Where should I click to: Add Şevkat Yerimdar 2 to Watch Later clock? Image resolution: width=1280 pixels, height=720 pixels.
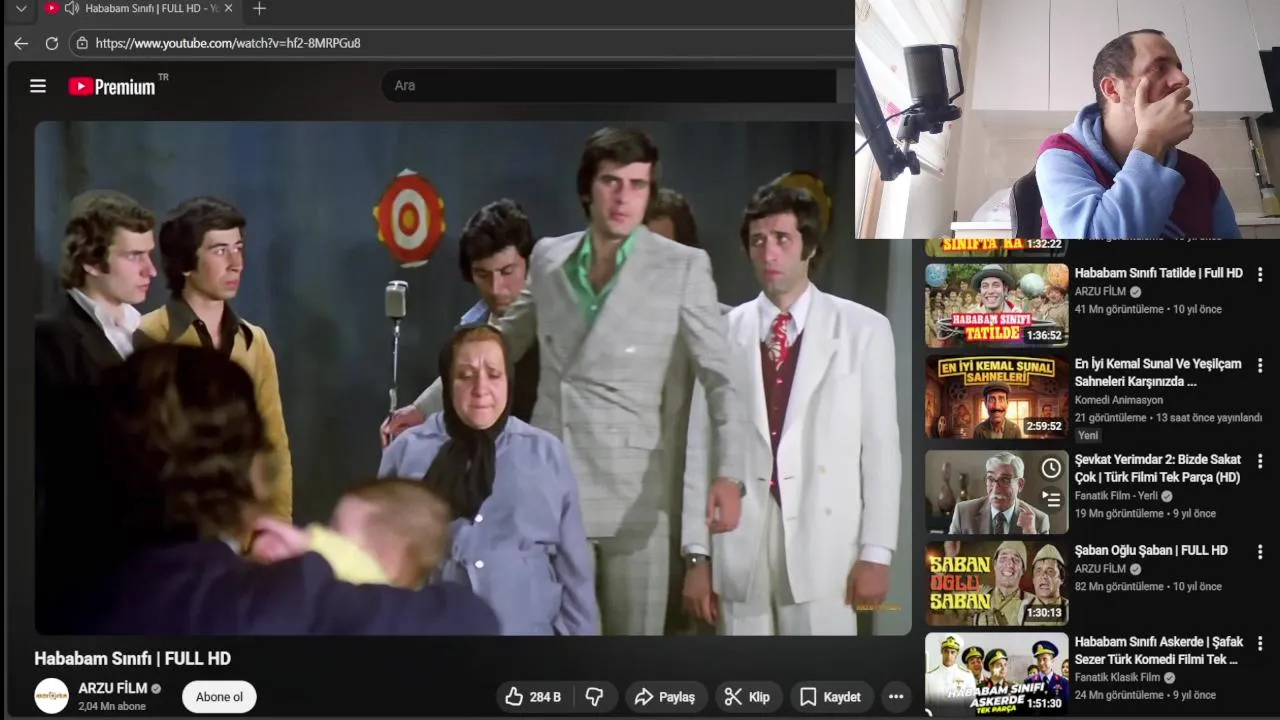pos(1051,468)
